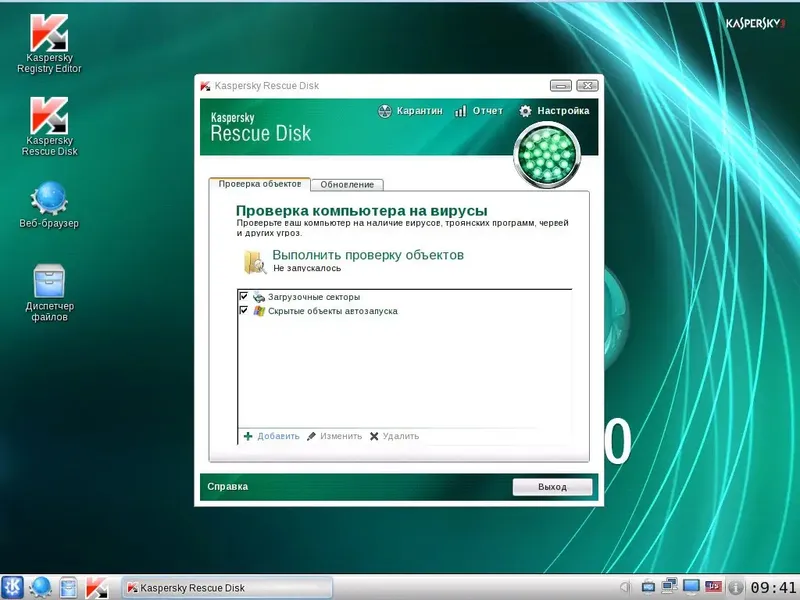Click the Kaspersky icon in the taskbar
Screen dimensions: 800x600
(x=98, y=588)
